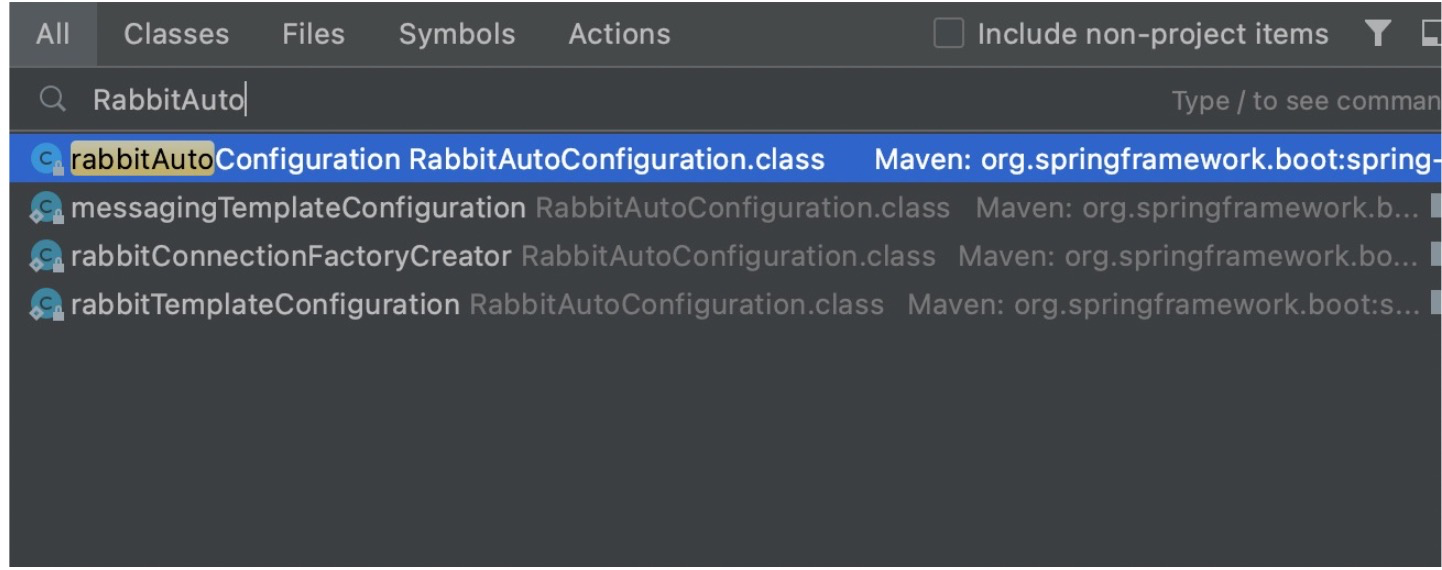Open the rabbitAutoConfiguration highlighted result

(726, 159)
